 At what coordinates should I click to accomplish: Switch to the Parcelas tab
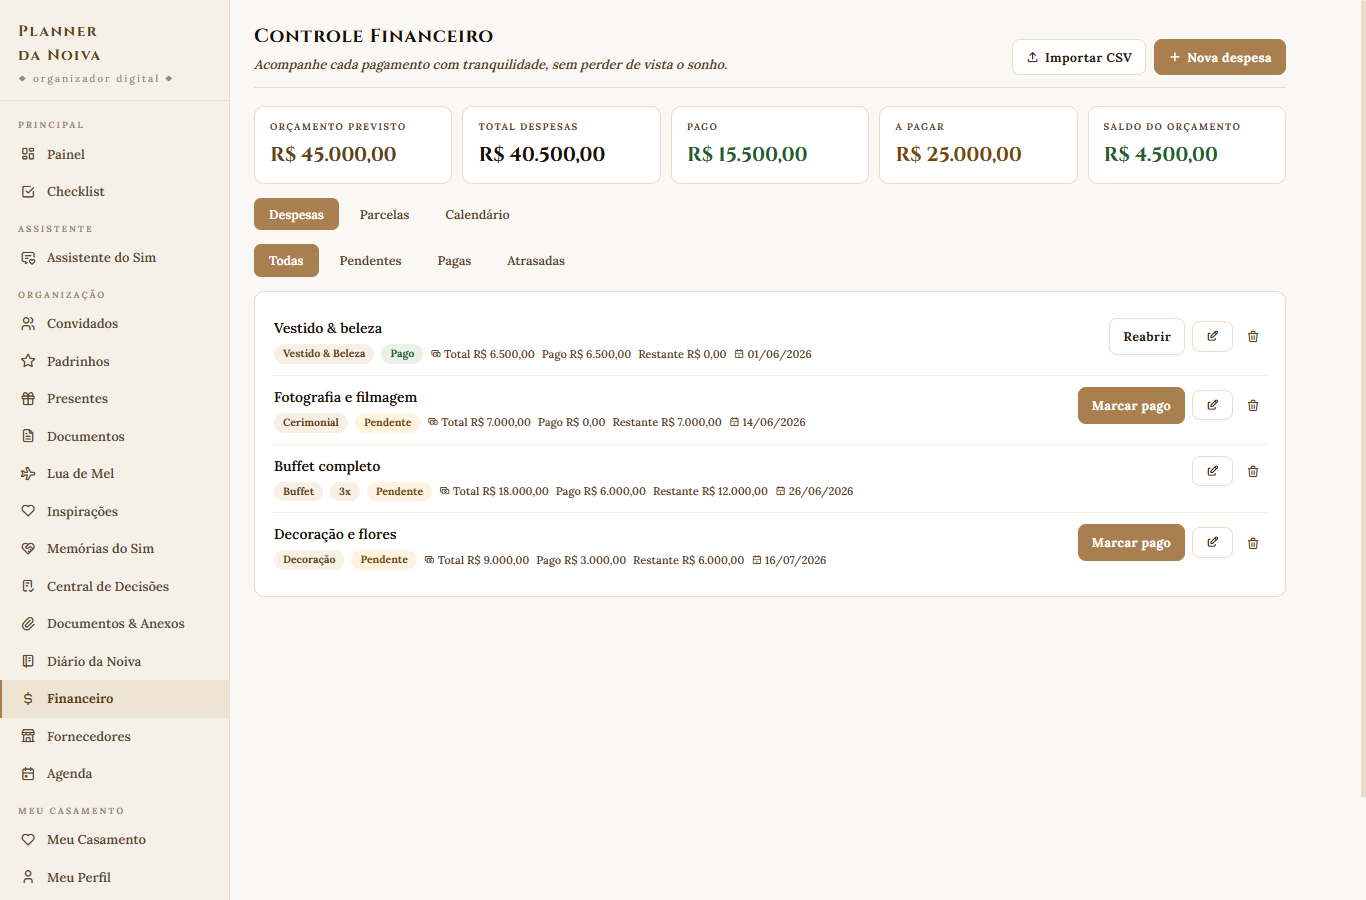click(385, 214)
